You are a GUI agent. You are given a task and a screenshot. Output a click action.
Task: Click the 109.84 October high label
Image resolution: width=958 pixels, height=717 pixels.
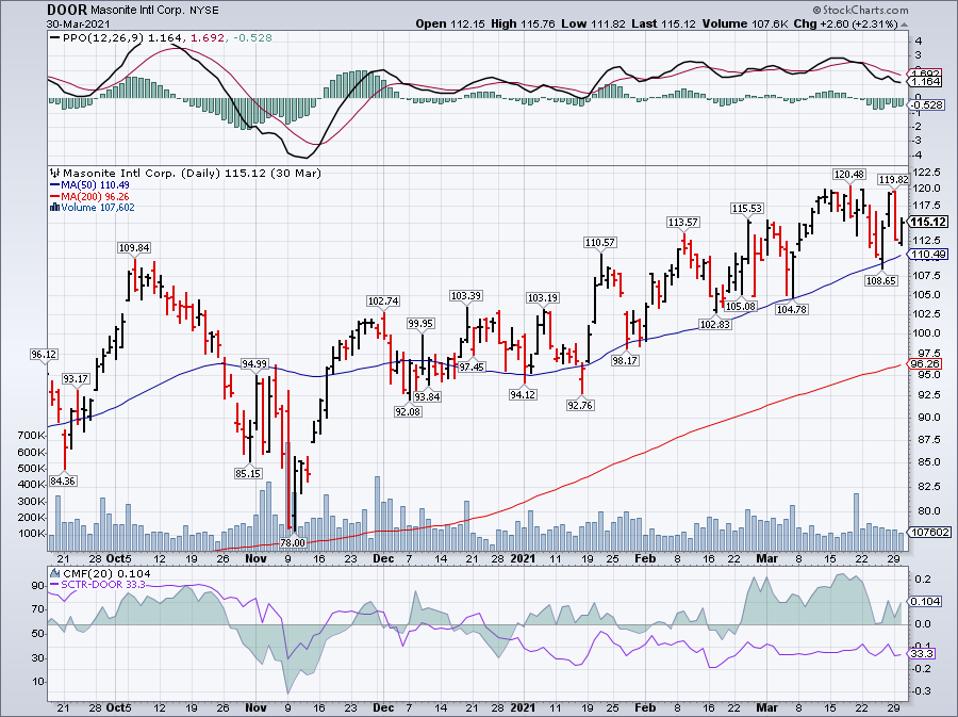point(134,247)
